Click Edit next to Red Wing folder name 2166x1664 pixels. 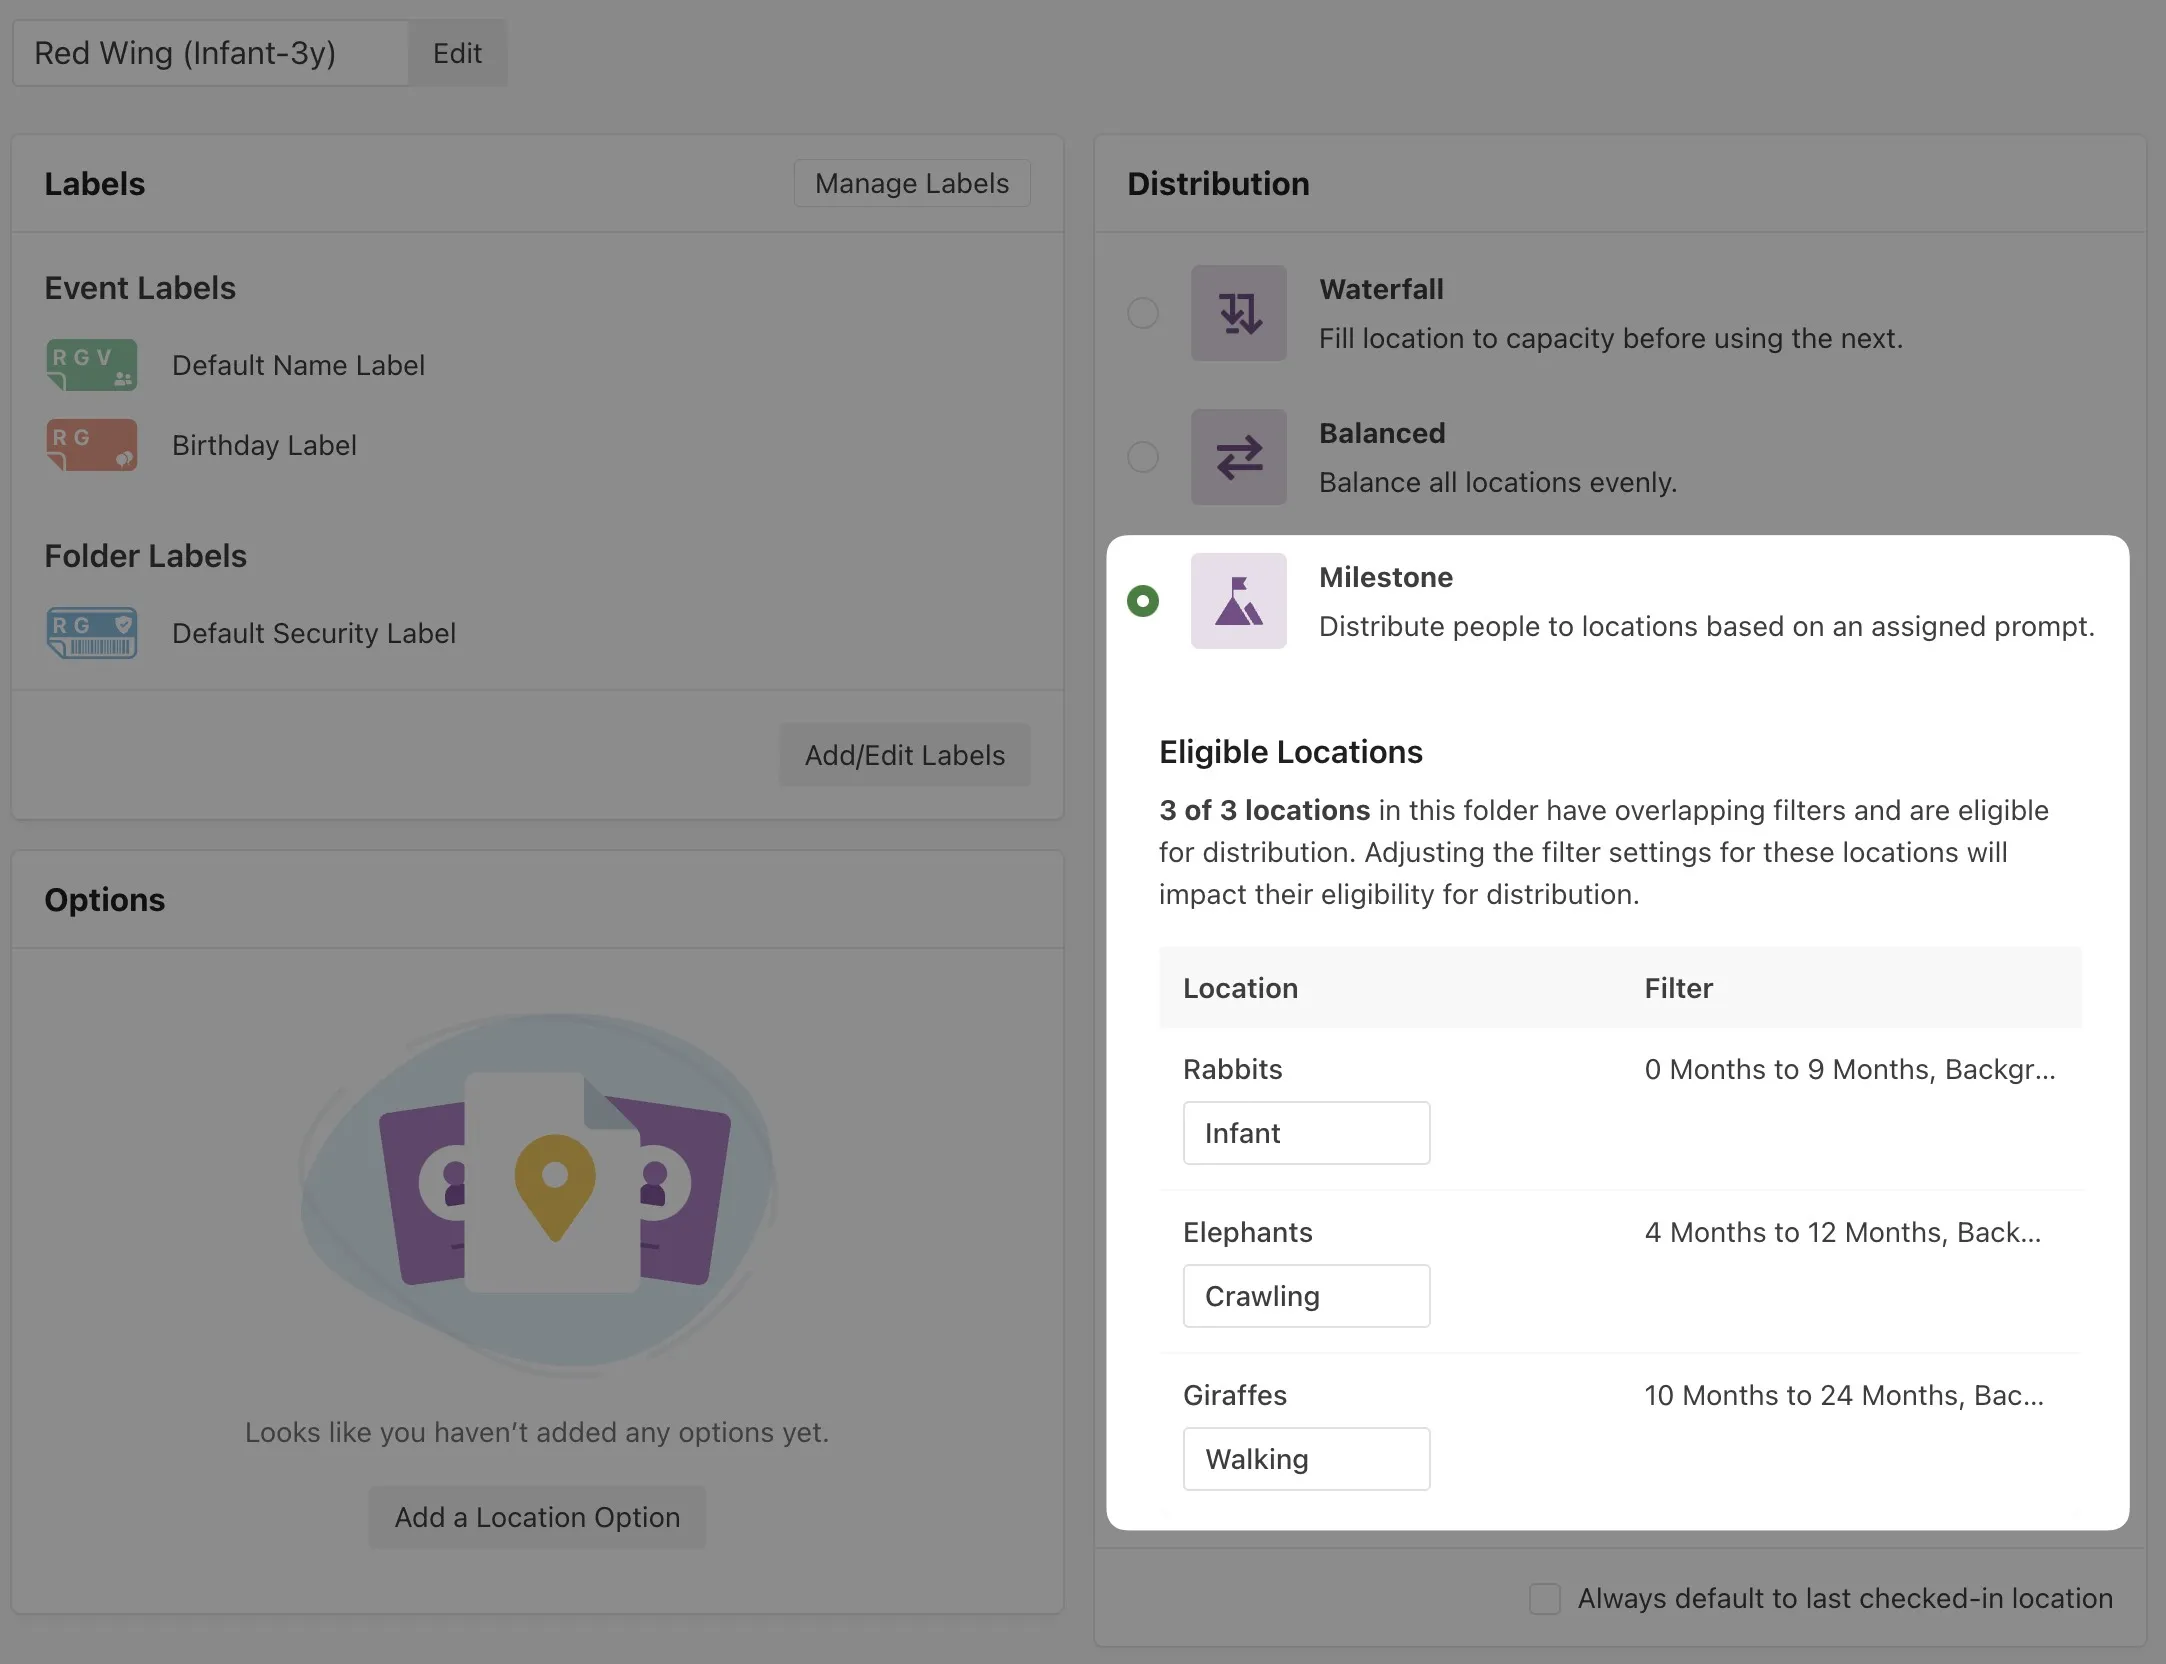457,53
